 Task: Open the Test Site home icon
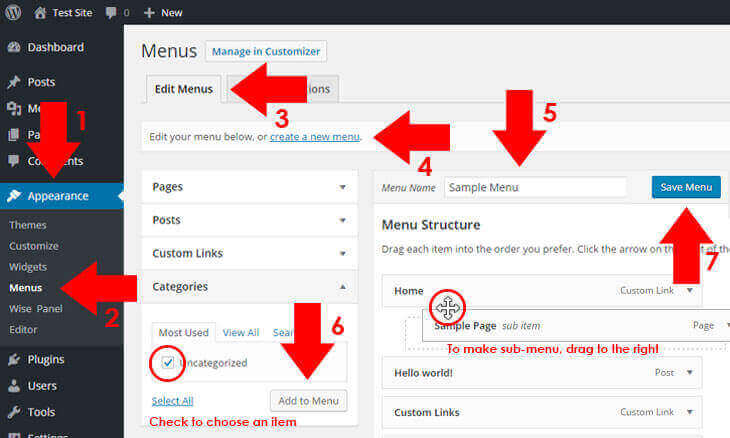tap(41, 13)
